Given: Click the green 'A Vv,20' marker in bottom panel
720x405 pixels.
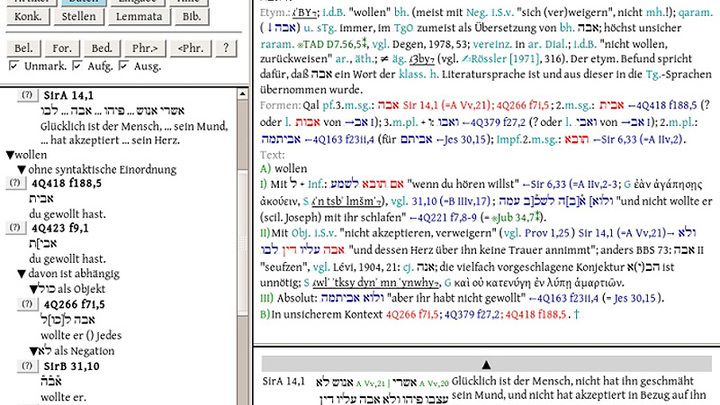Looking at the screenshot, I should click(434, 383).
